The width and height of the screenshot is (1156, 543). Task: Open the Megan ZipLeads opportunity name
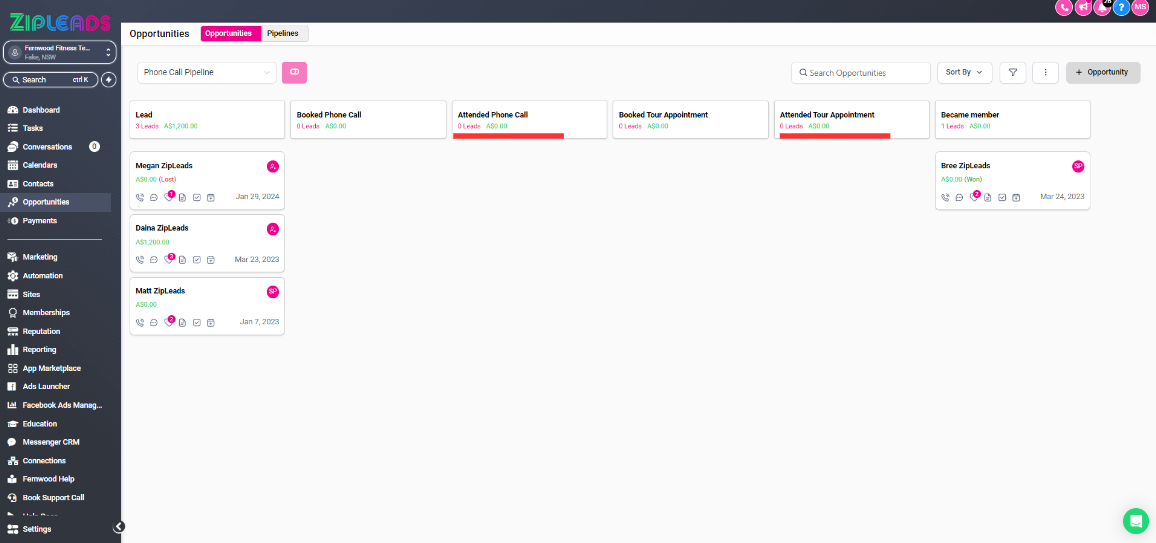164,166
